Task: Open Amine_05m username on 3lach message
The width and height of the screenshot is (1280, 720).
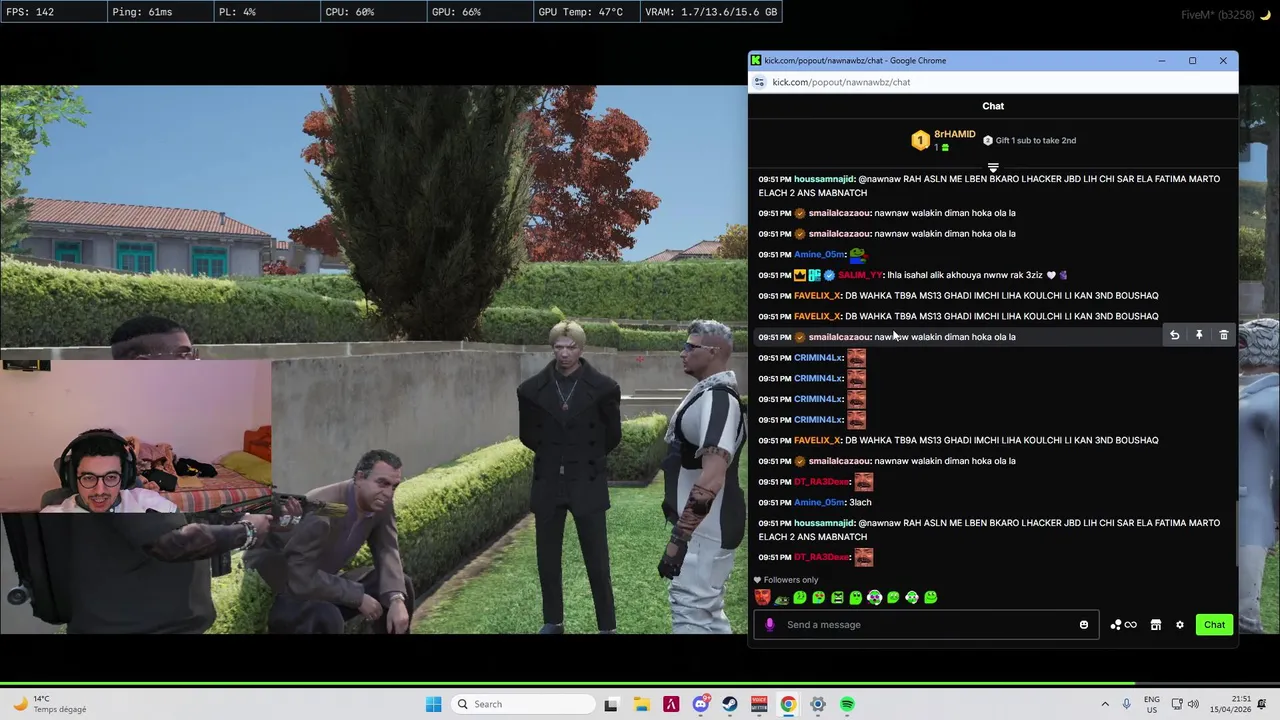Action: (819, 503)
